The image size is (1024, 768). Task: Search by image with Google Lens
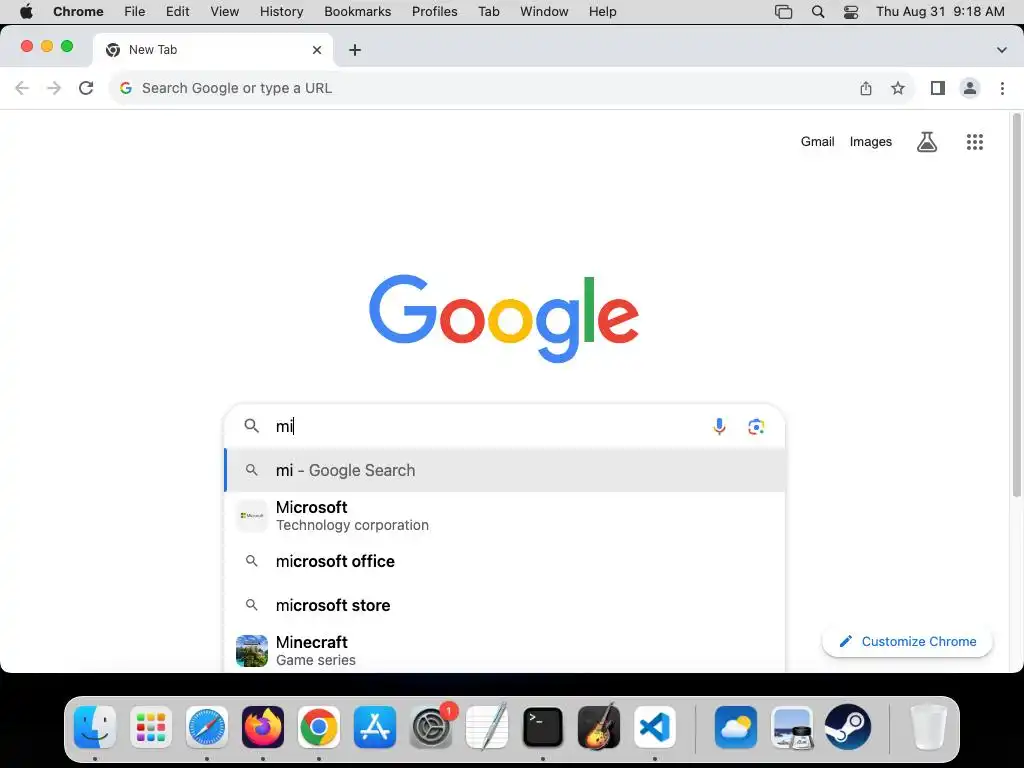[x=756, y=426]
